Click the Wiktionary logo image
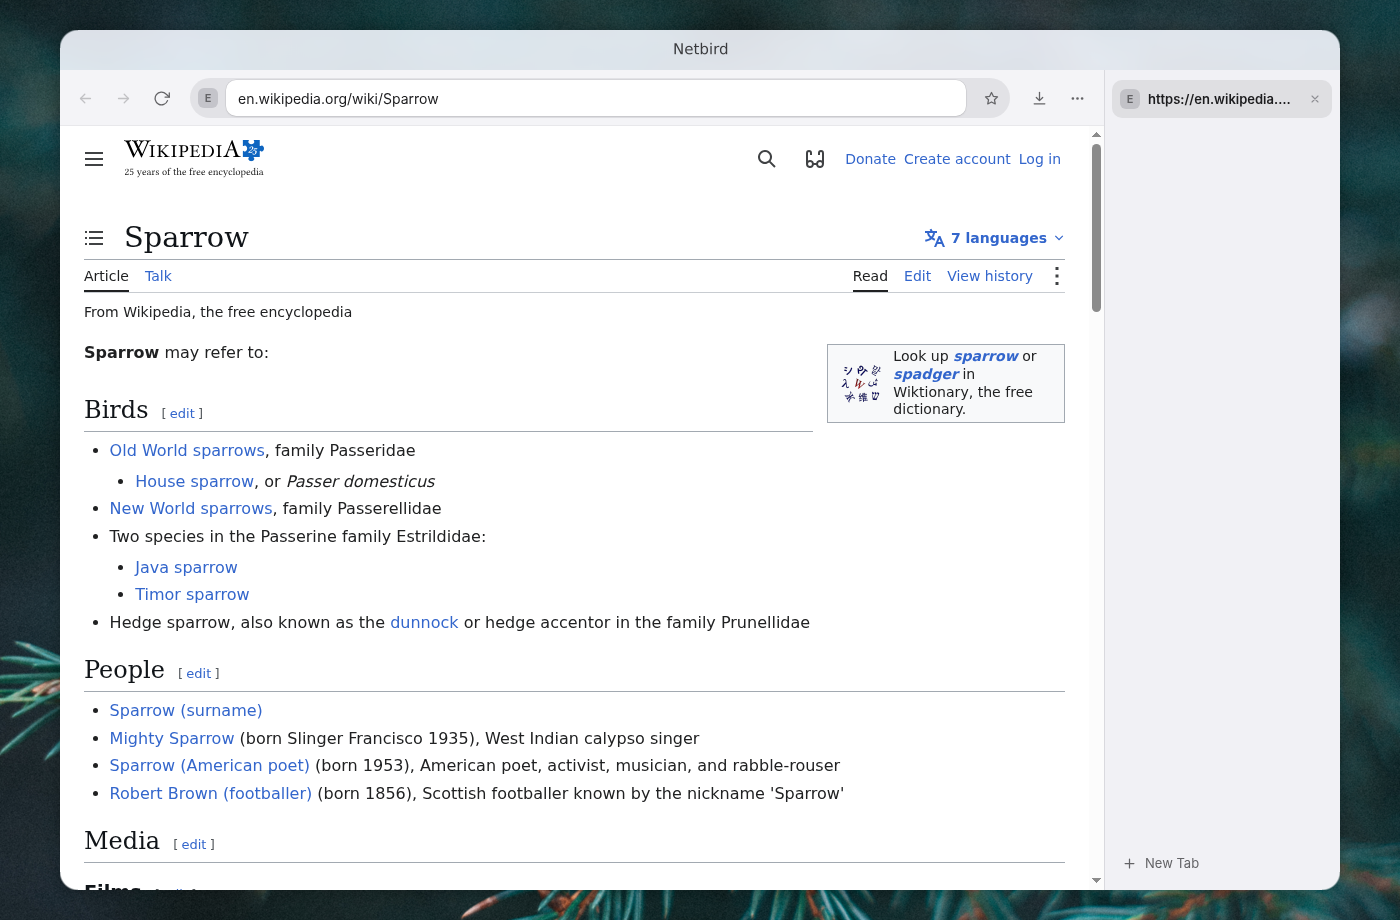The image size is (1400, 920). click(x=861, y=383)
